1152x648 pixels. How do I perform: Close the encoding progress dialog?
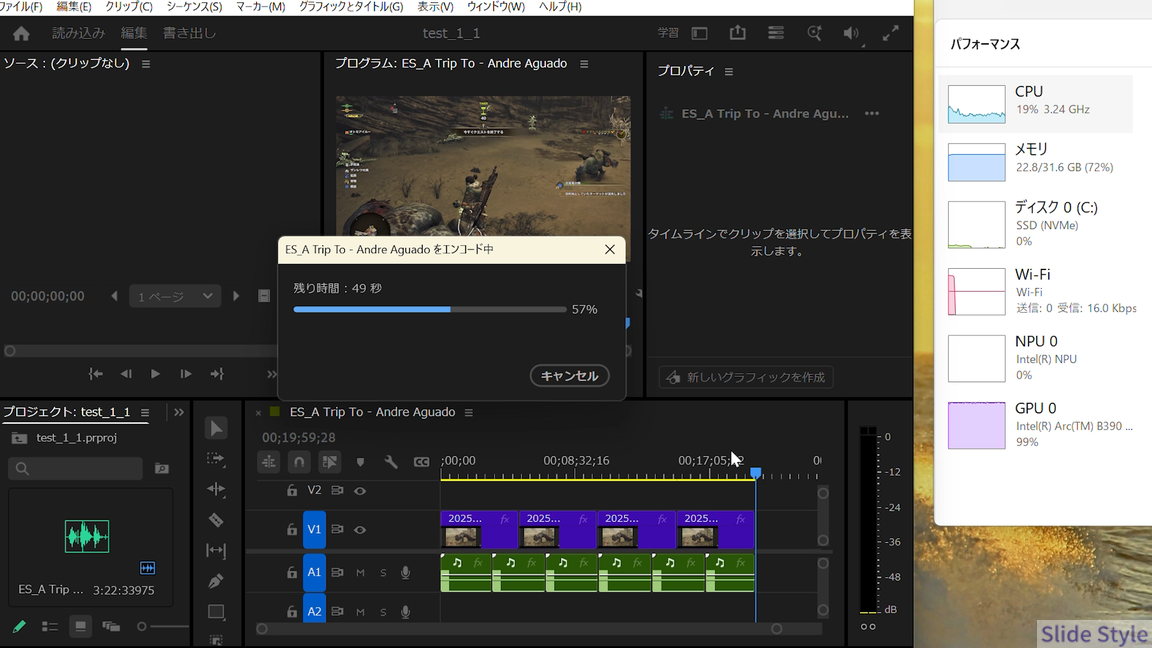[x=609, y=249]
